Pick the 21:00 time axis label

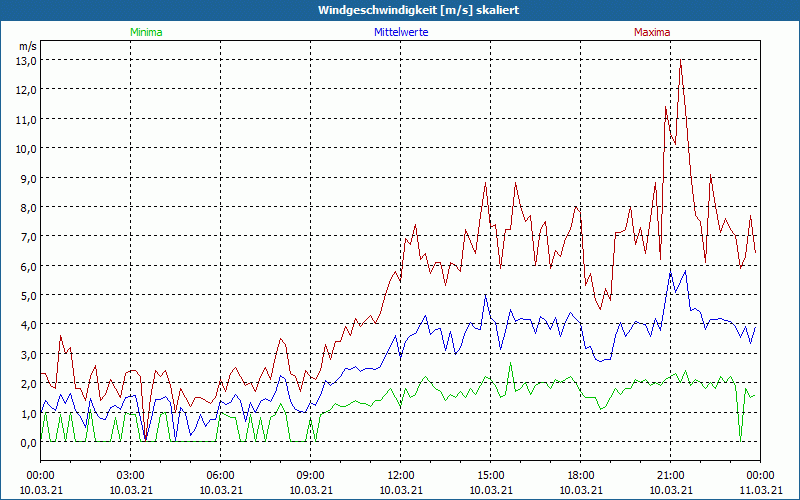coord(670,475)
